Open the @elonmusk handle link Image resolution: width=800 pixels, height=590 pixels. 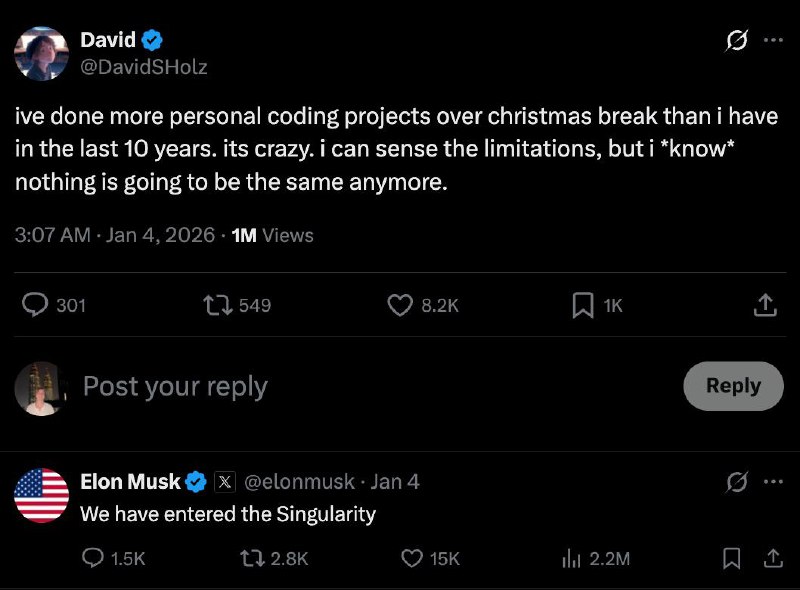299,482
